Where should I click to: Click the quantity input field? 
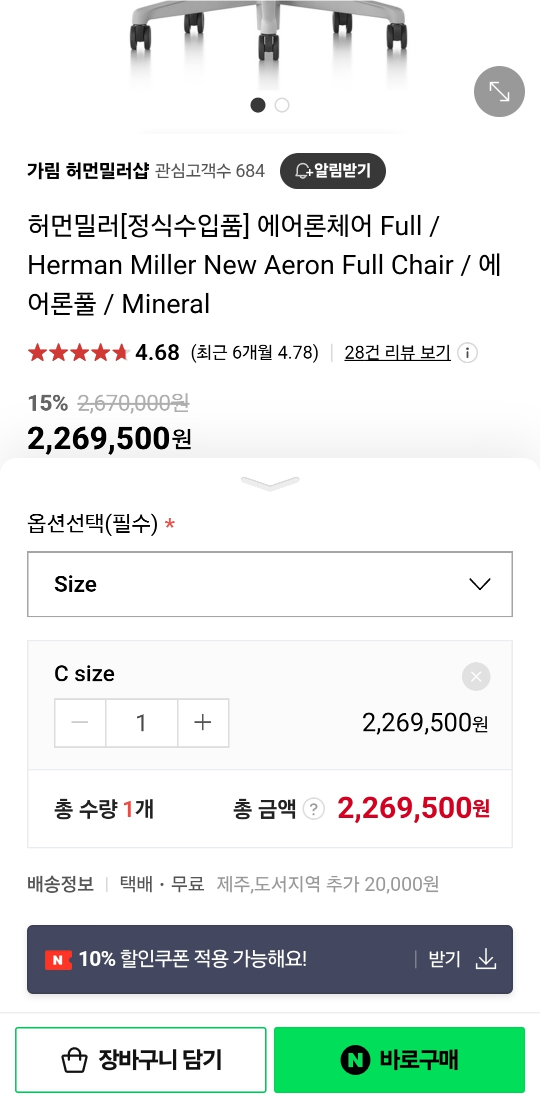[141, 723]
